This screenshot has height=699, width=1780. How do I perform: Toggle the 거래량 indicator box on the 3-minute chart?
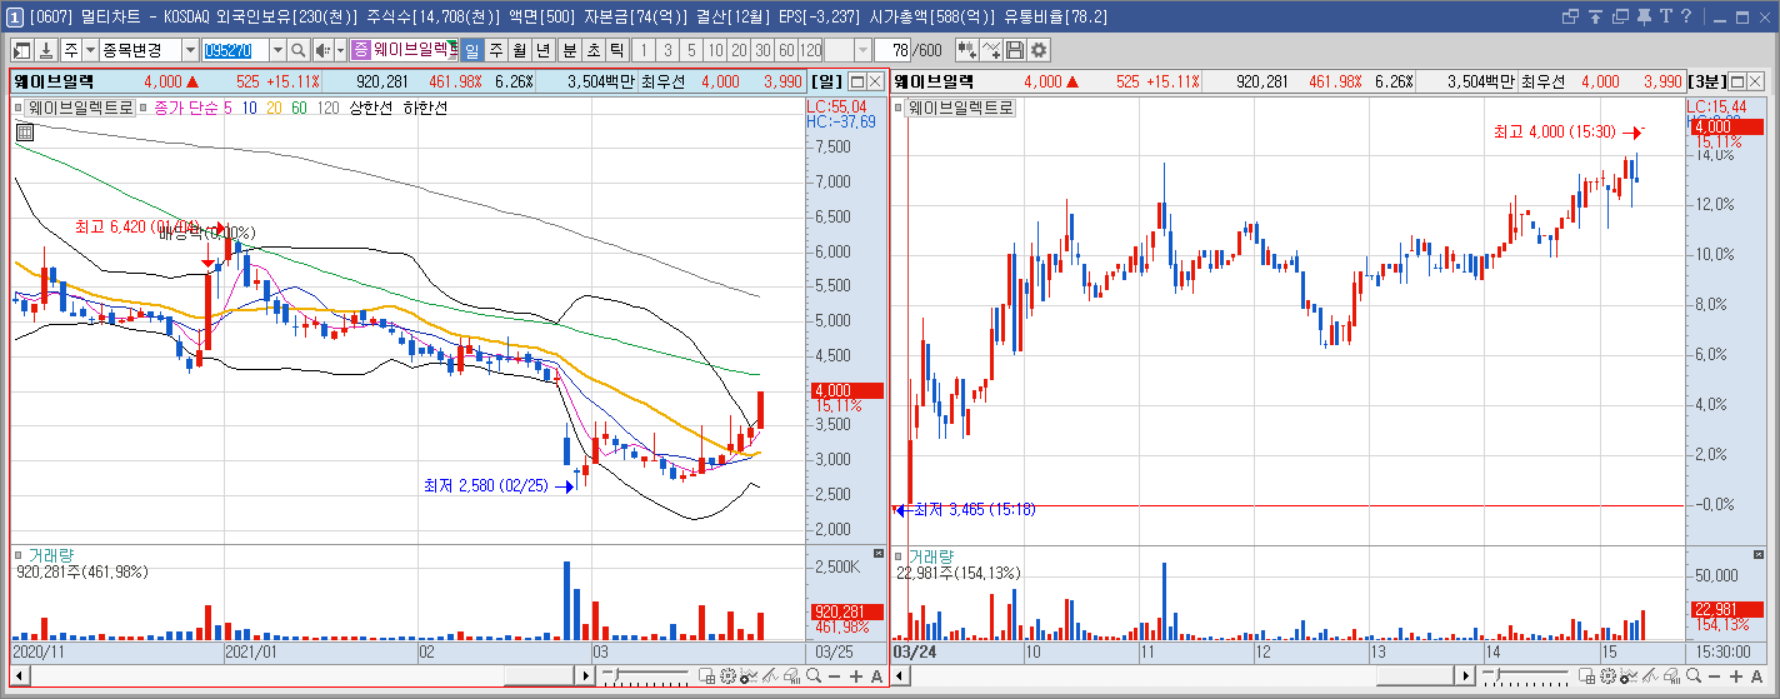coord(898,556)
